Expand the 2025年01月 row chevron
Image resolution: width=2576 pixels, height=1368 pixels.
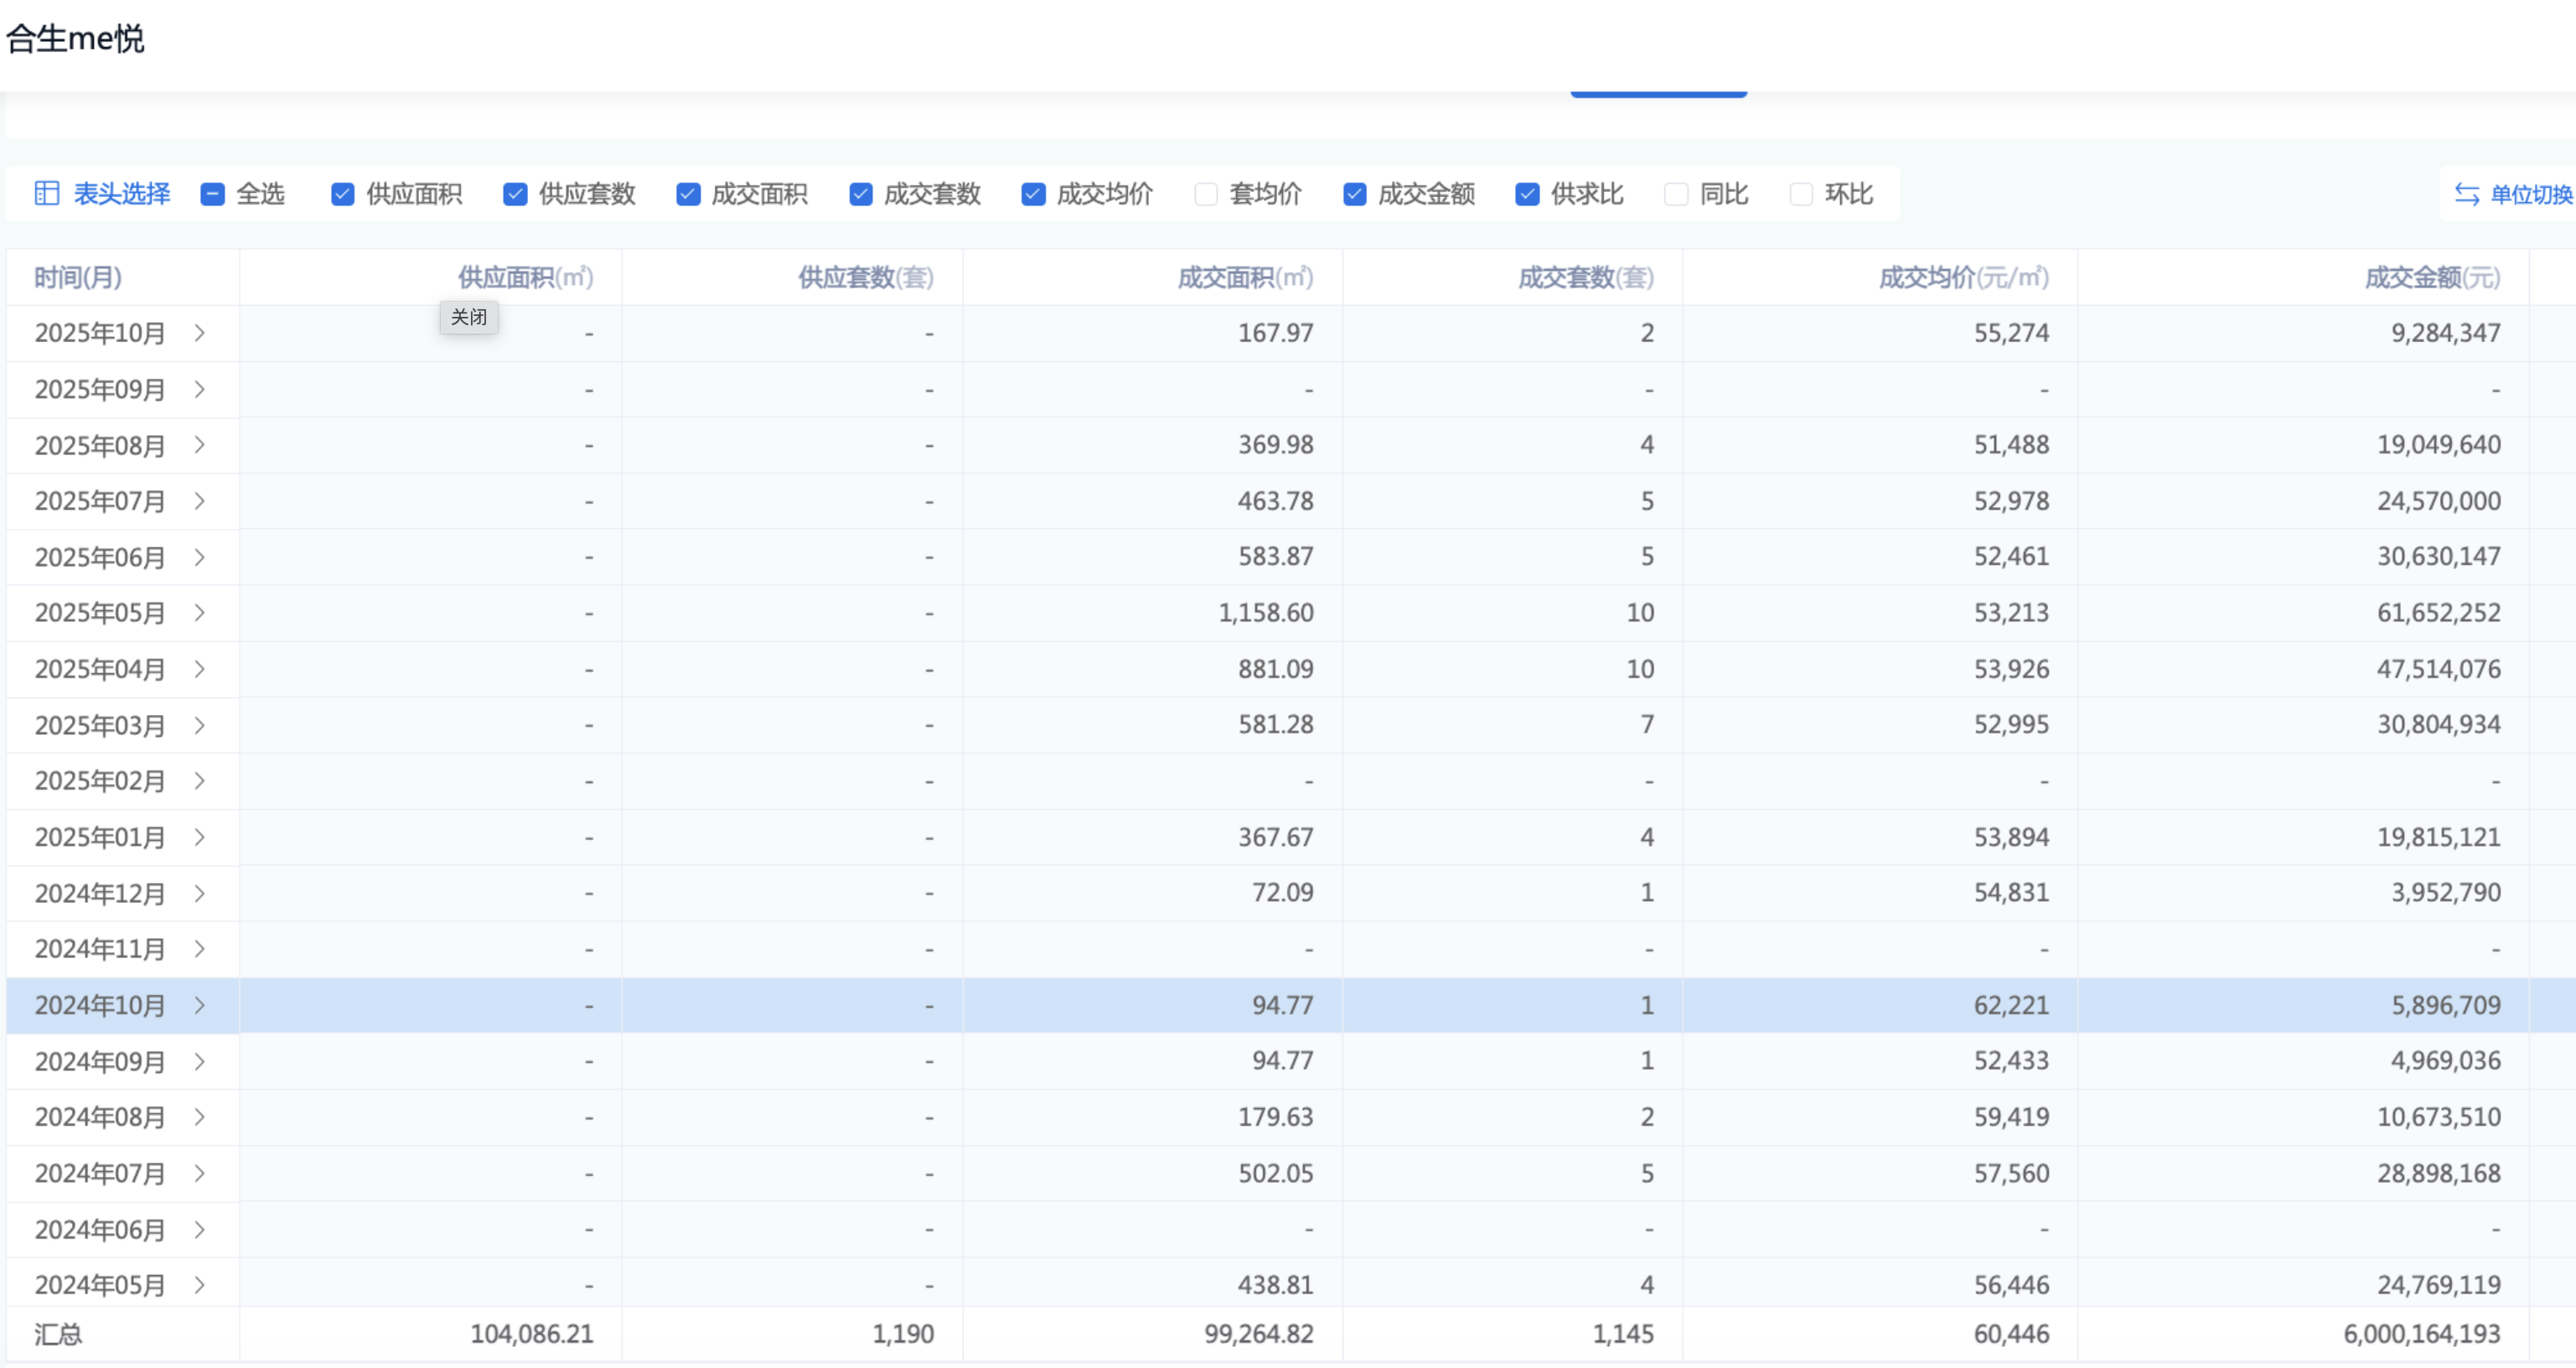coord(199,836)
